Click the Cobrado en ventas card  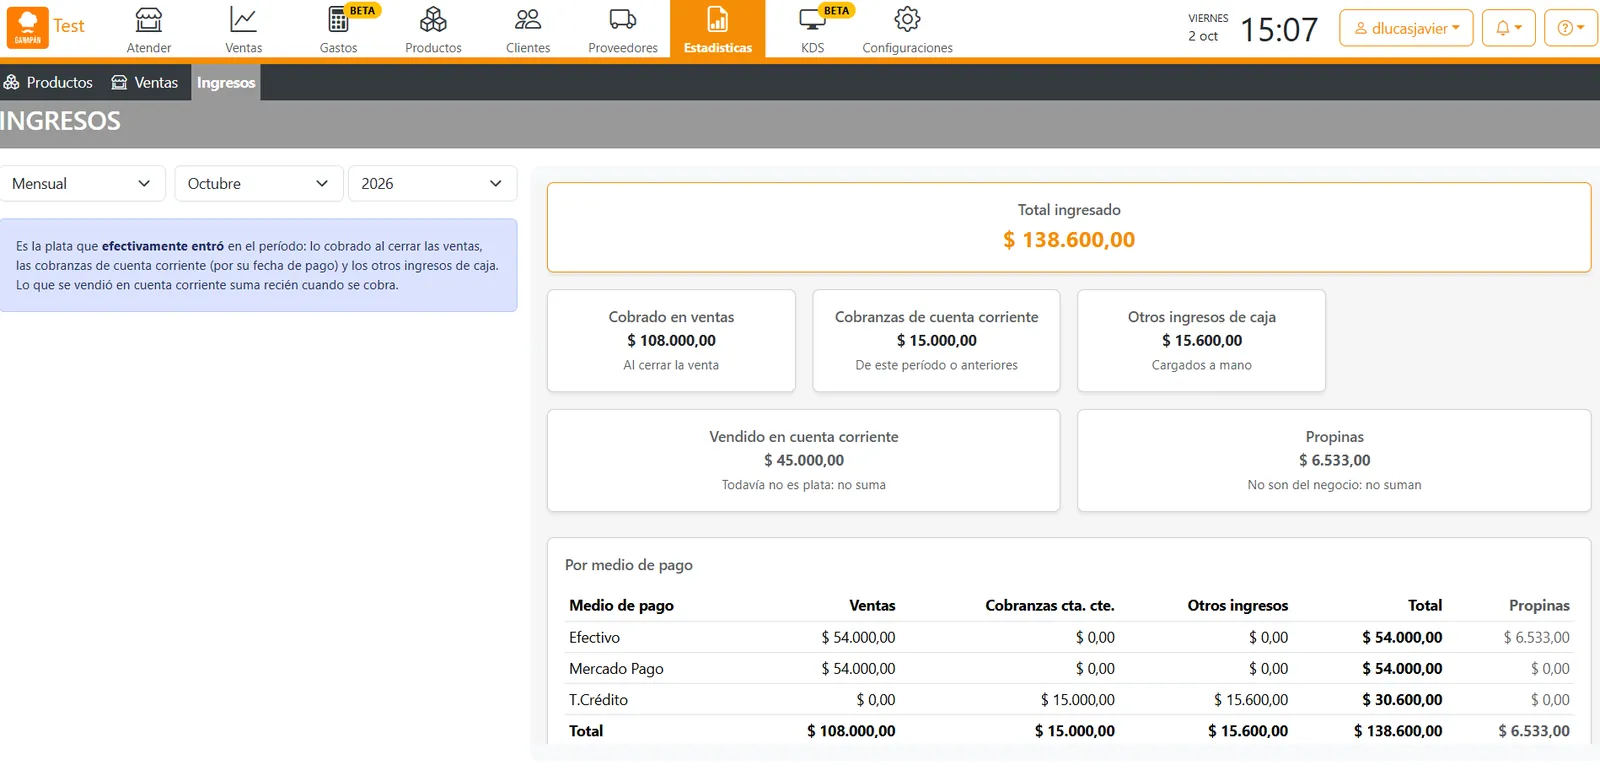point(671,340)
